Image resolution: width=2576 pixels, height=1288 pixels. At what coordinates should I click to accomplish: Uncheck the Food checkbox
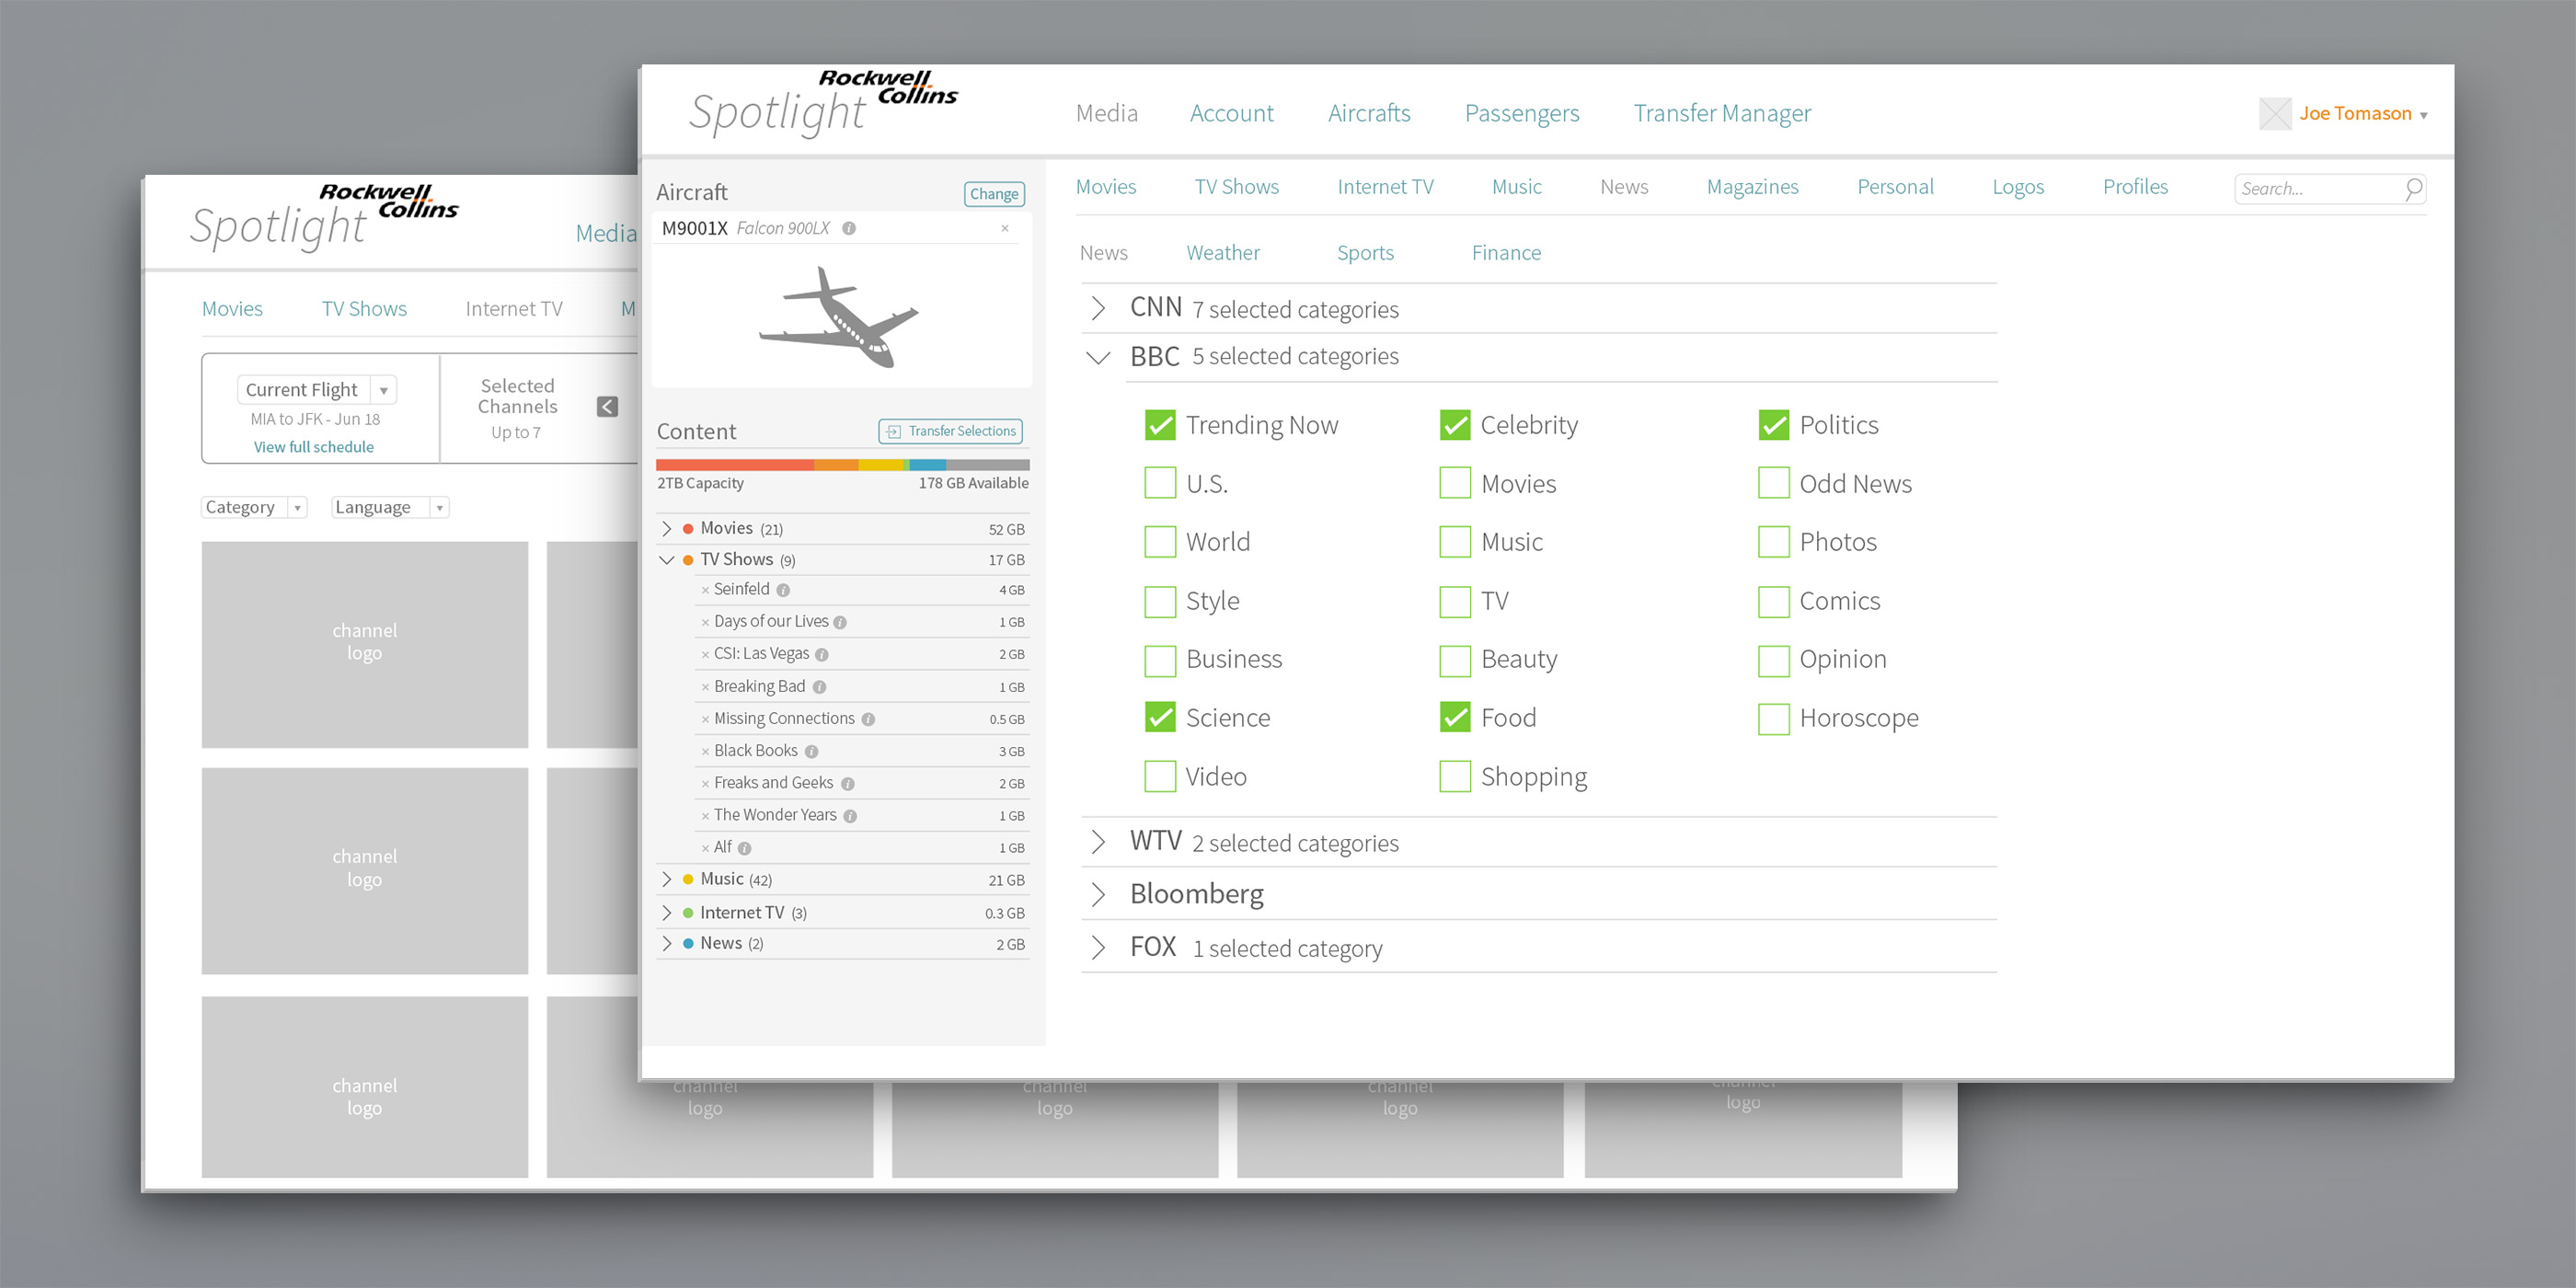1455,717
